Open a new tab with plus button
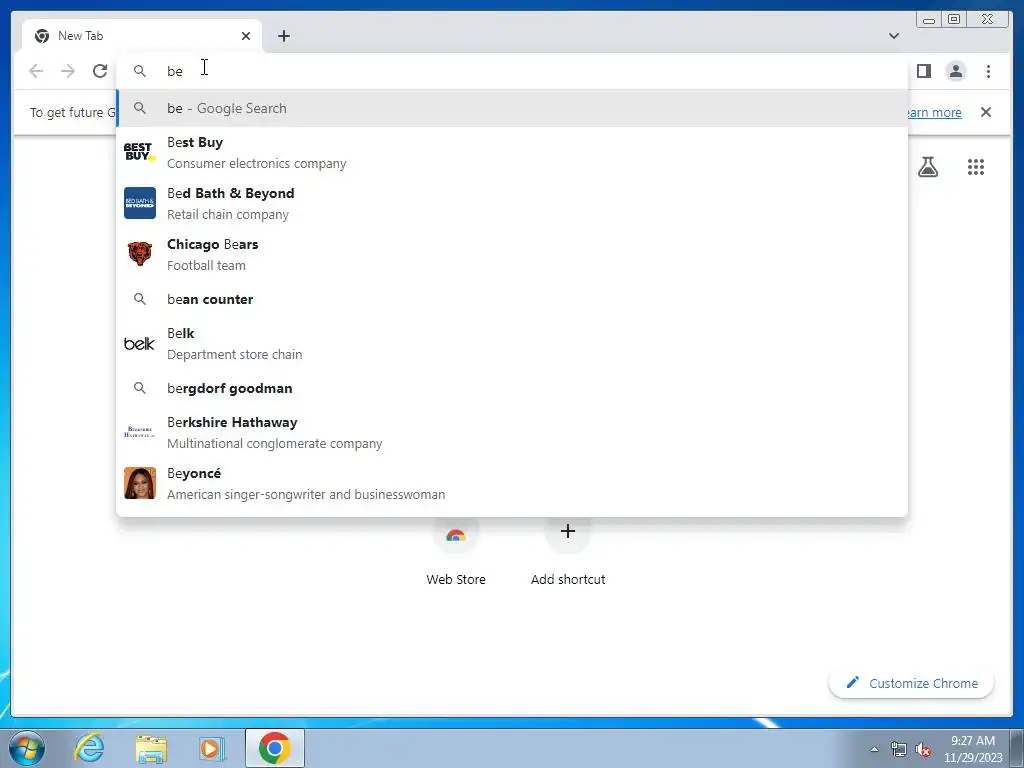Image resolution: width=1024 pixels, height=768 pixels. pos(283,36)
